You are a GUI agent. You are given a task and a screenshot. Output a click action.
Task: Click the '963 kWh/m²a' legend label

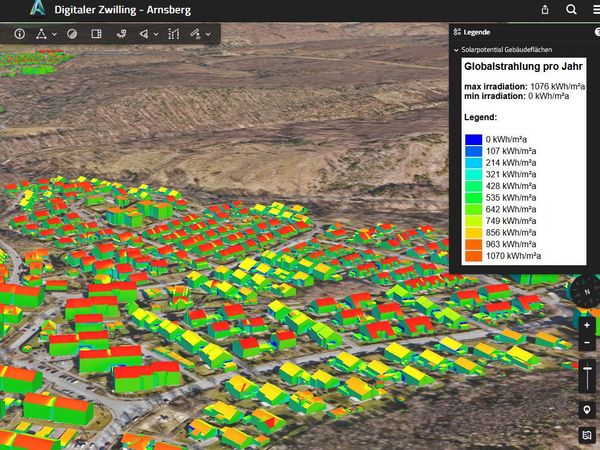tap(511, 244)
